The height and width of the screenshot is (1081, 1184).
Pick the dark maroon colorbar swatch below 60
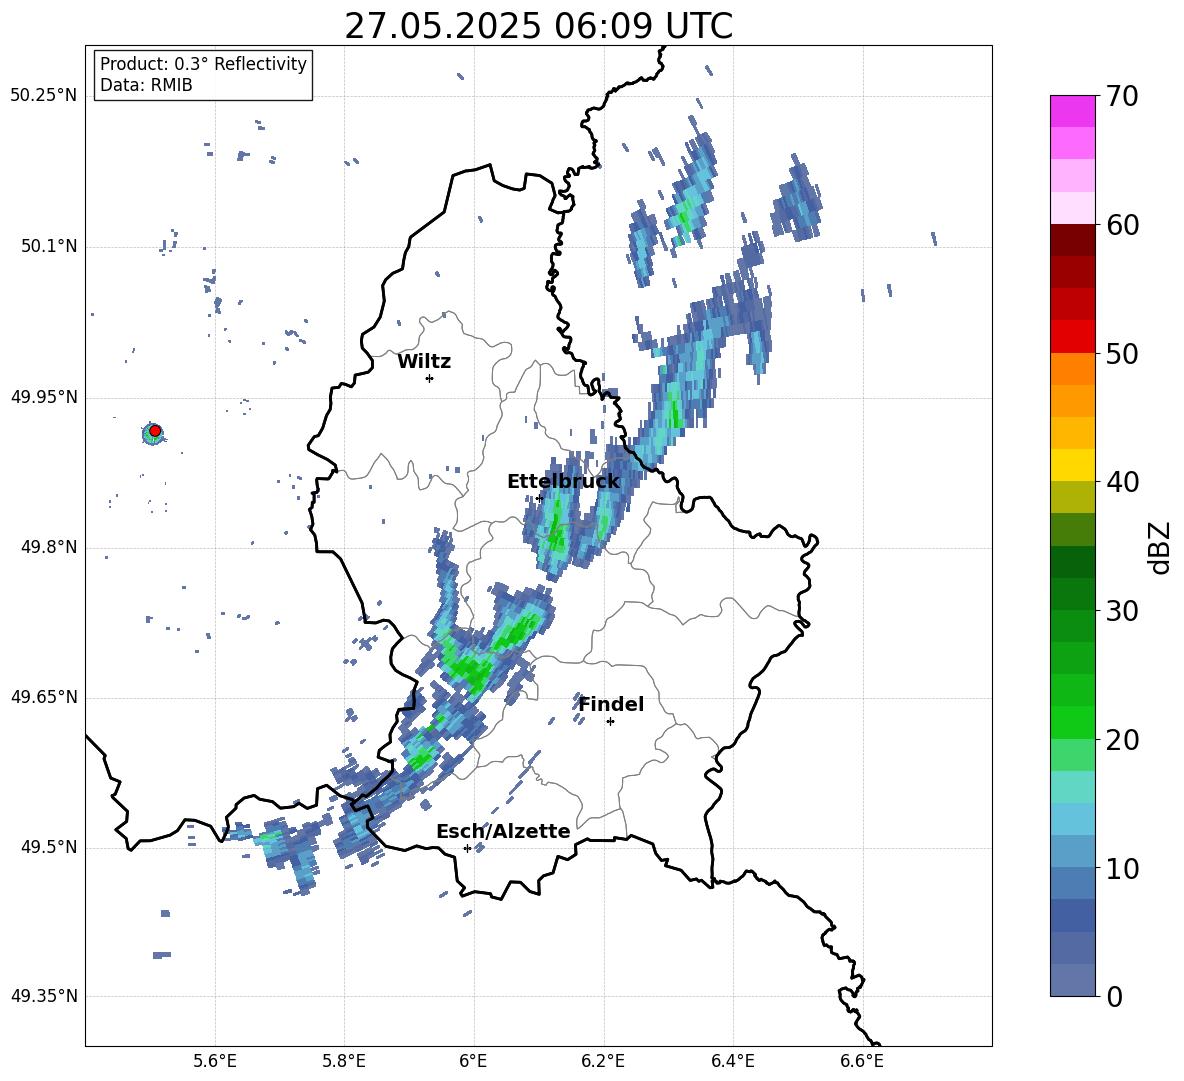pos(1073,240)
